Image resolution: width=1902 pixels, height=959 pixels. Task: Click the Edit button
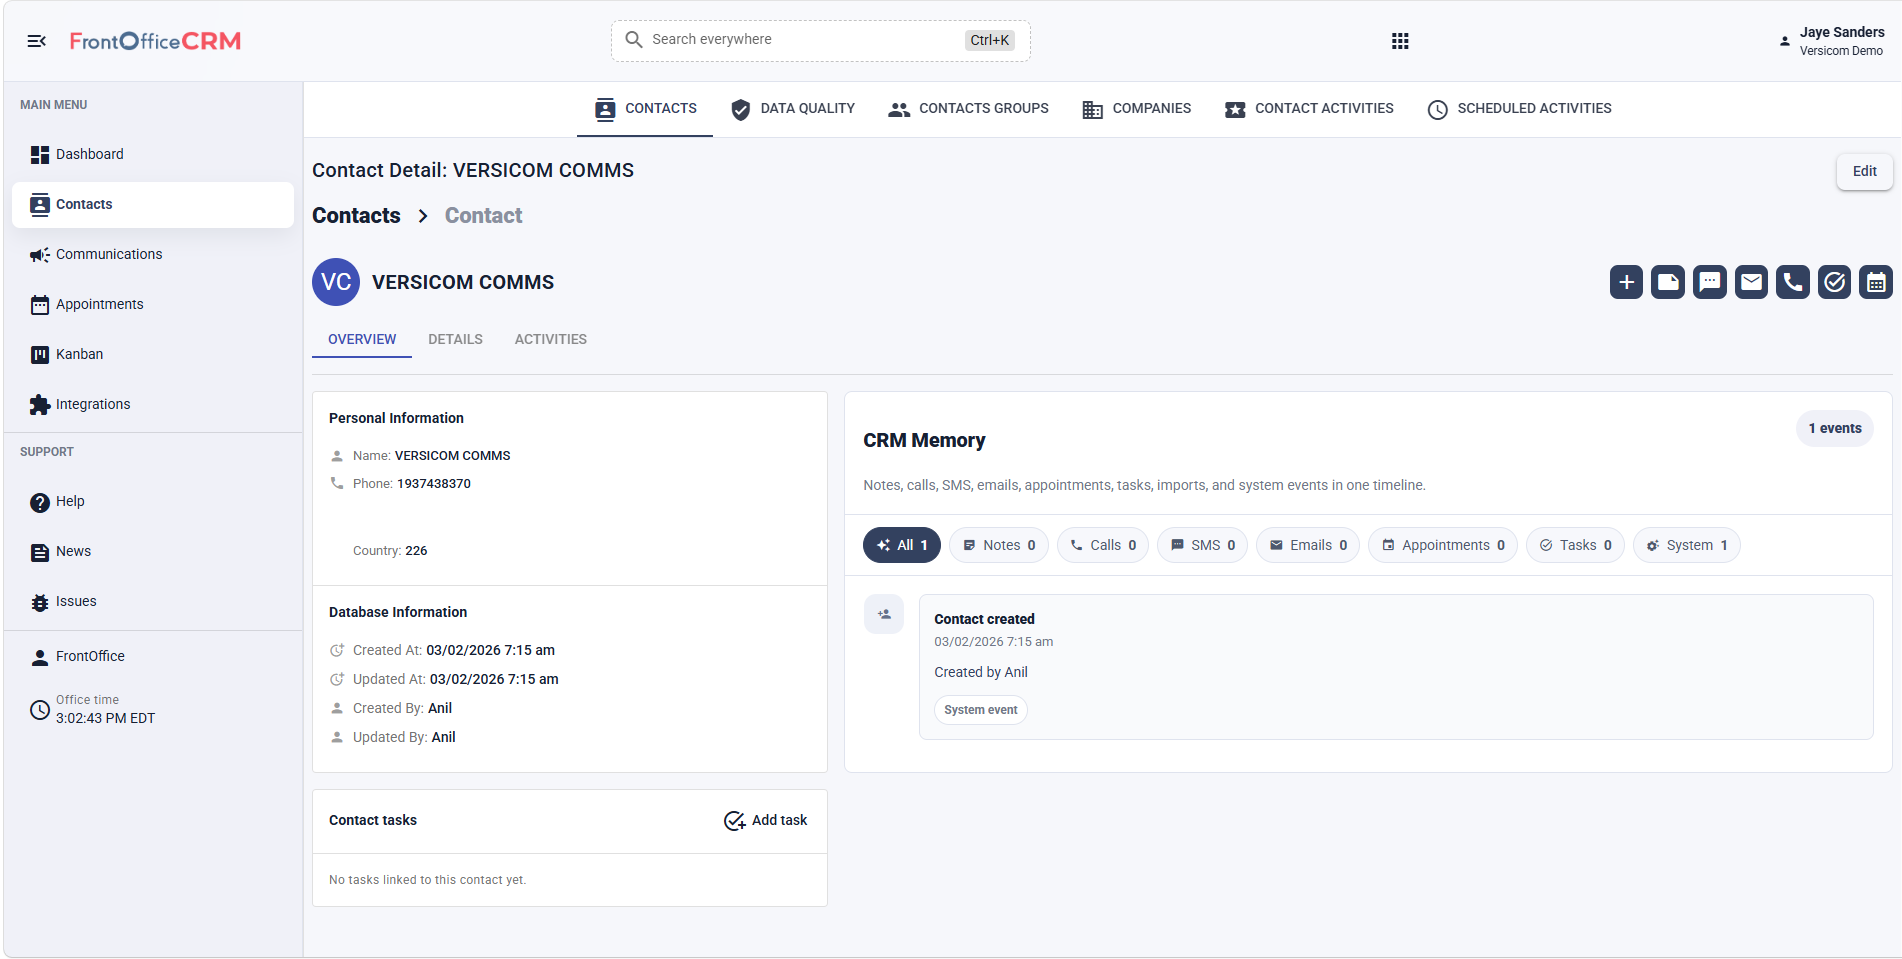(x=1864, y=171)
